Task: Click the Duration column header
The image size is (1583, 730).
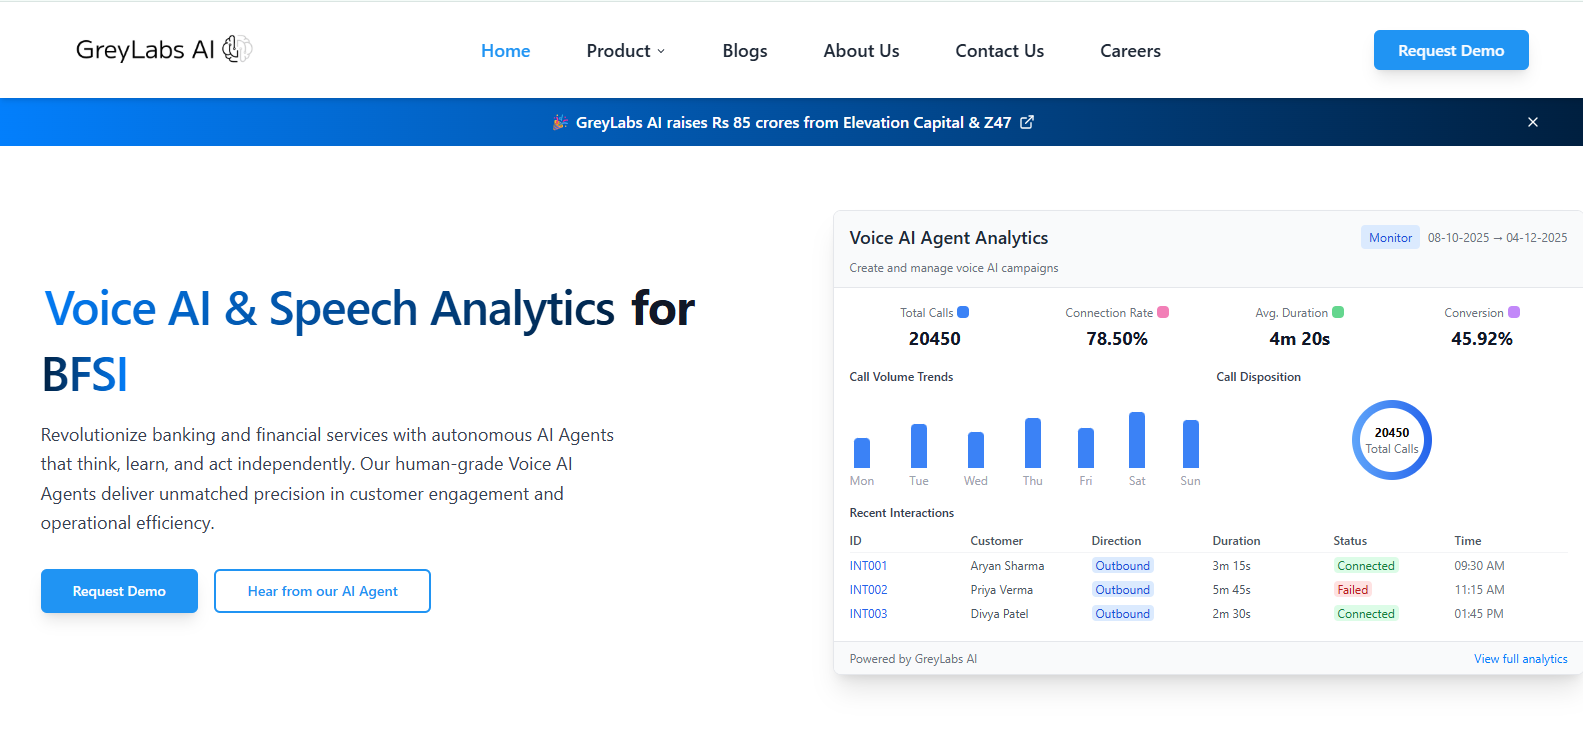Action: pyautogui.click(x=1236, y=541)
